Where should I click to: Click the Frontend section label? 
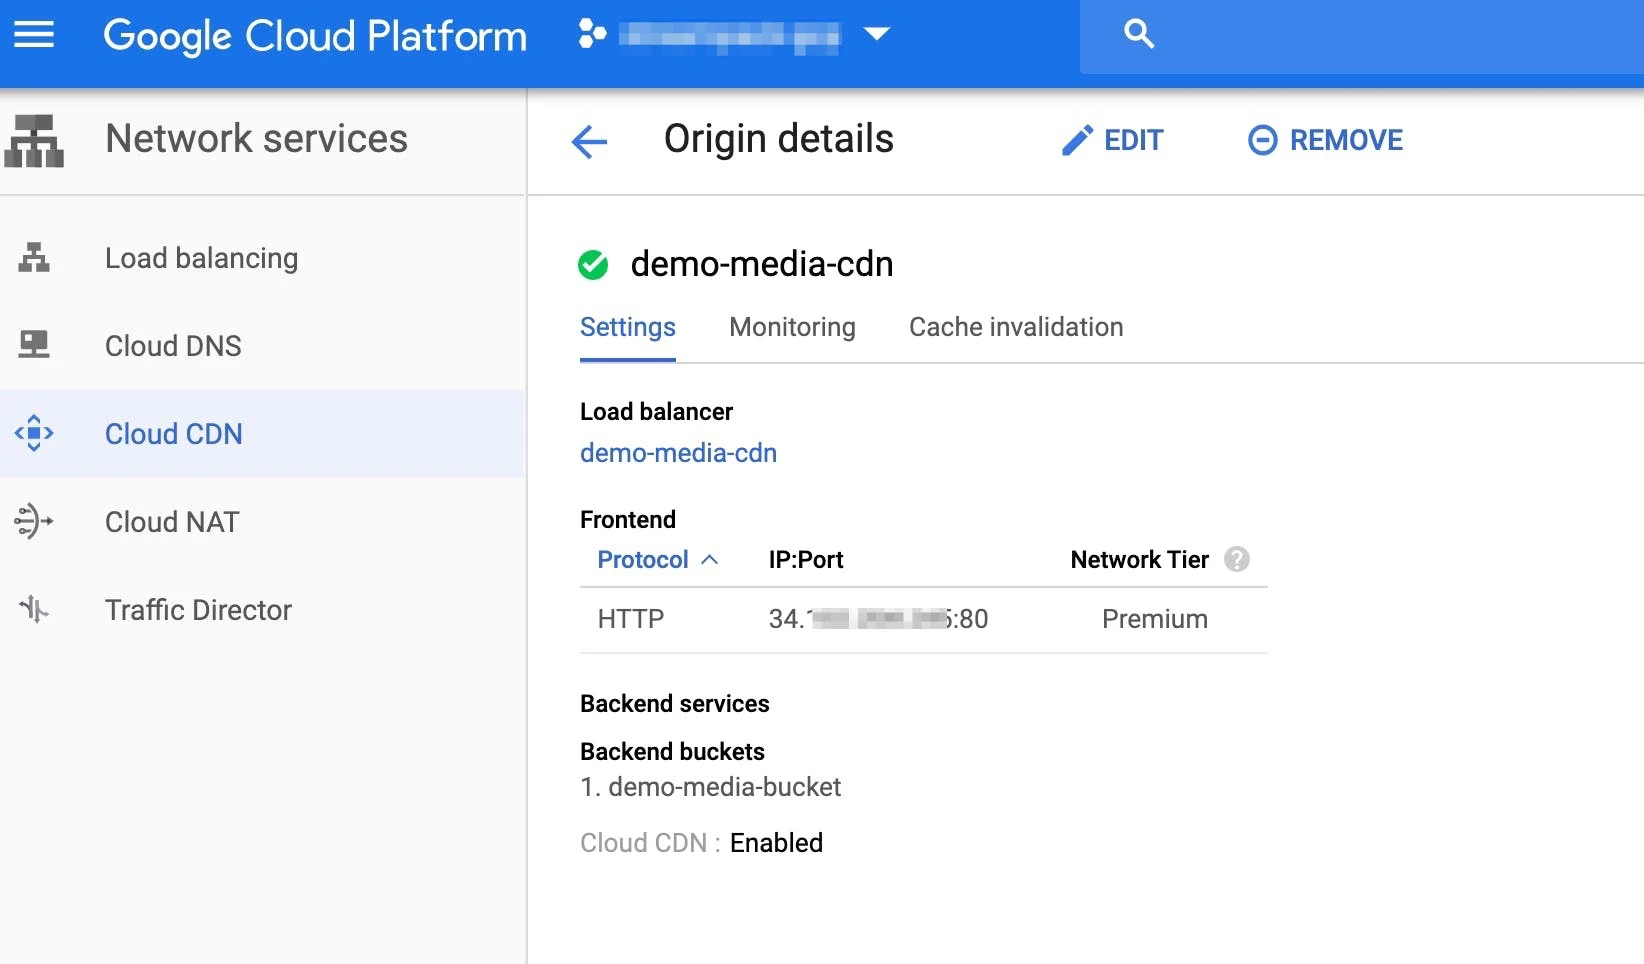click(628, 520)
